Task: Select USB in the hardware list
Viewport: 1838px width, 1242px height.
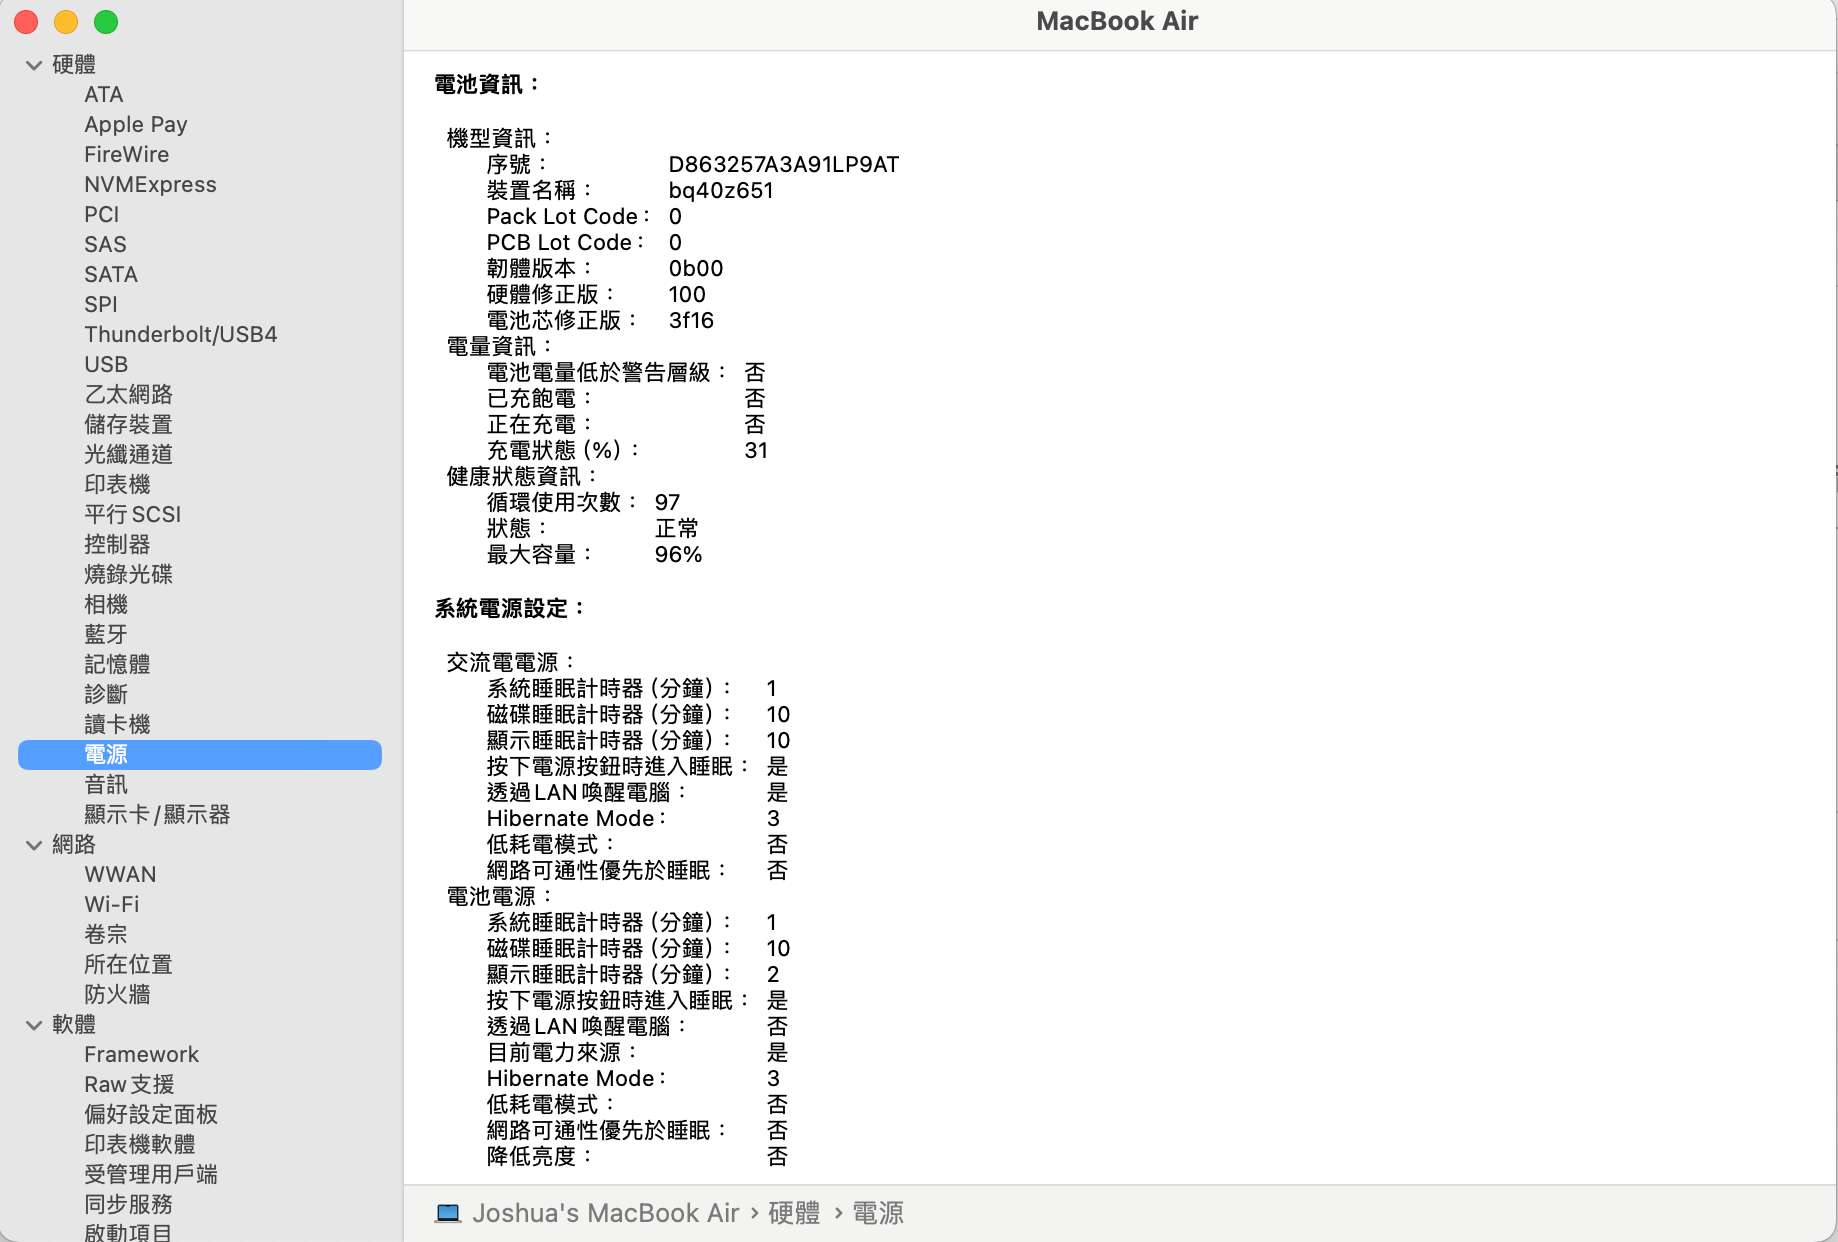Action: [106, 365]
